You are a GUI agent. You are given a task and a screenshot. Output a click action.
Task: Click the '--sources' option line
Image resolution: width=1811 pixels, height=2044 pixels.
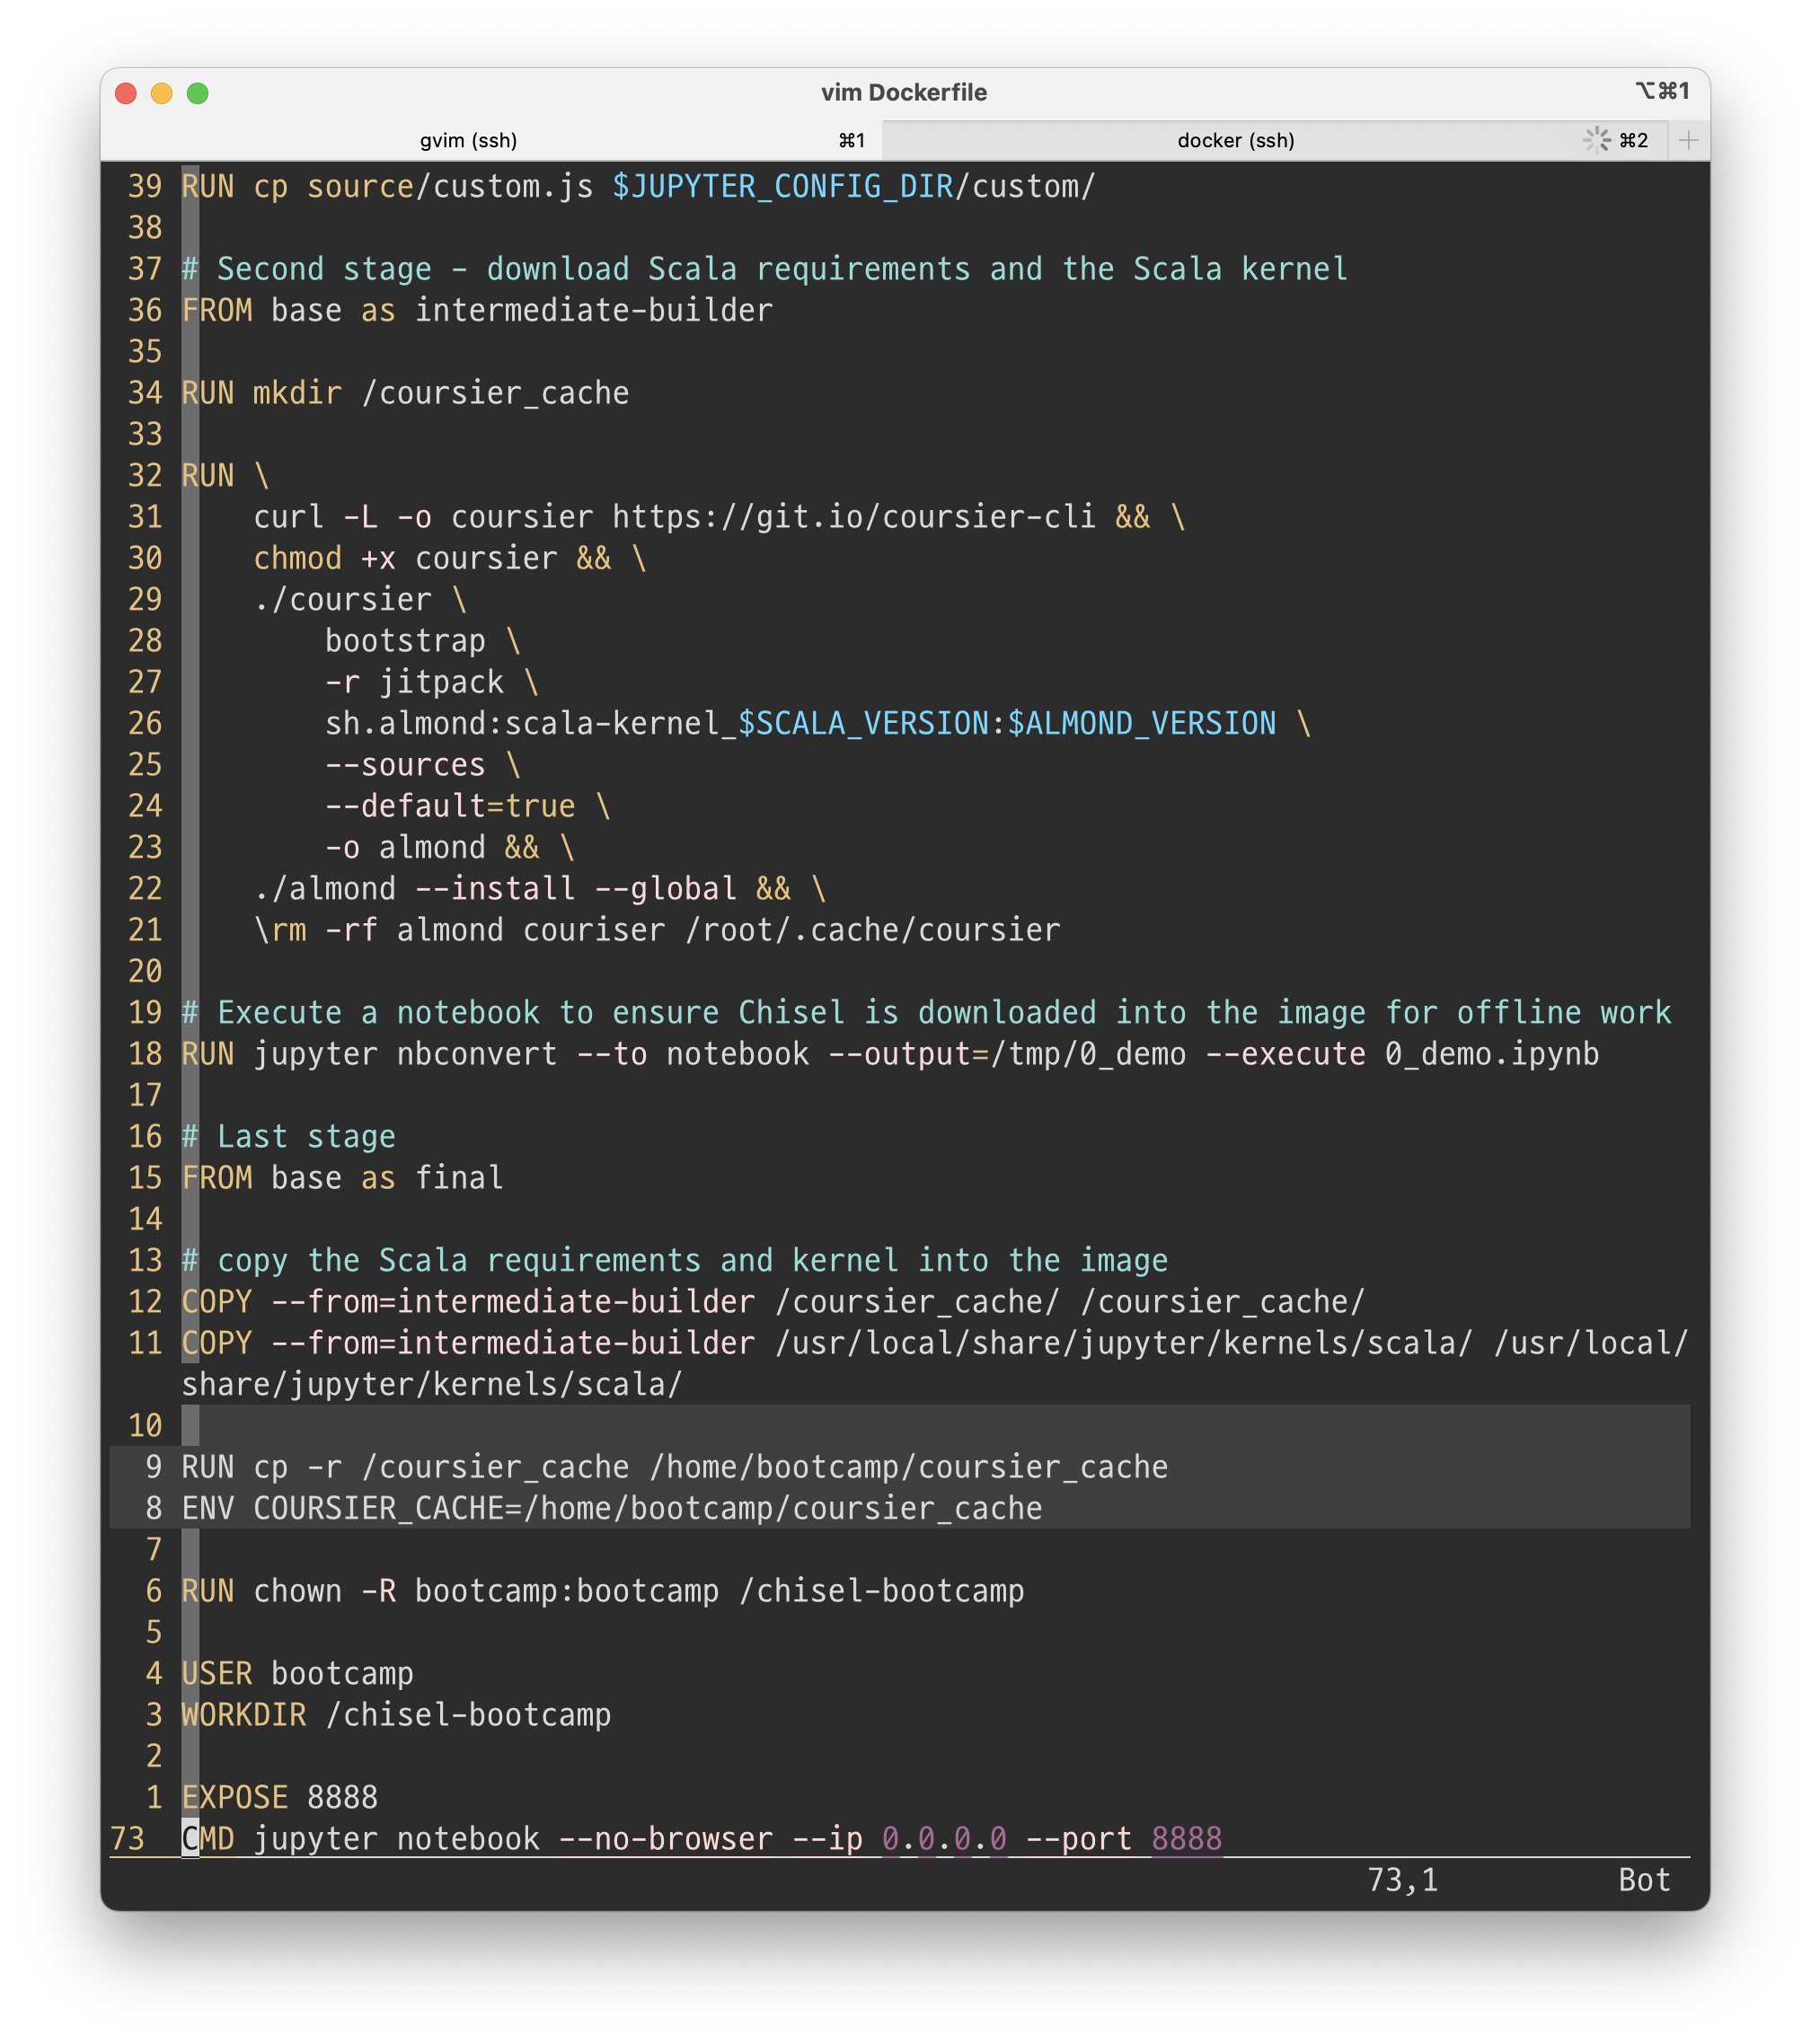(x=422, y=765)
